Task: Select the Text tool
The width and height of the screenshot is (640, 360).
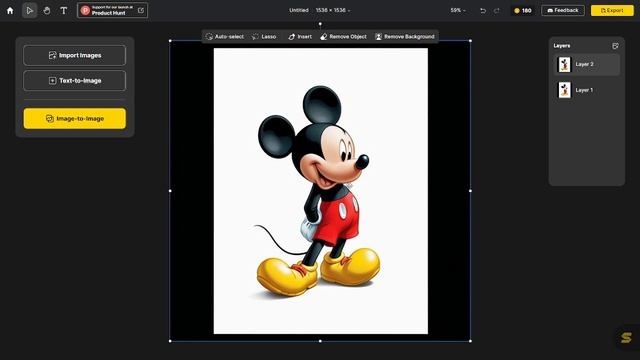Action: click(64, 11)
